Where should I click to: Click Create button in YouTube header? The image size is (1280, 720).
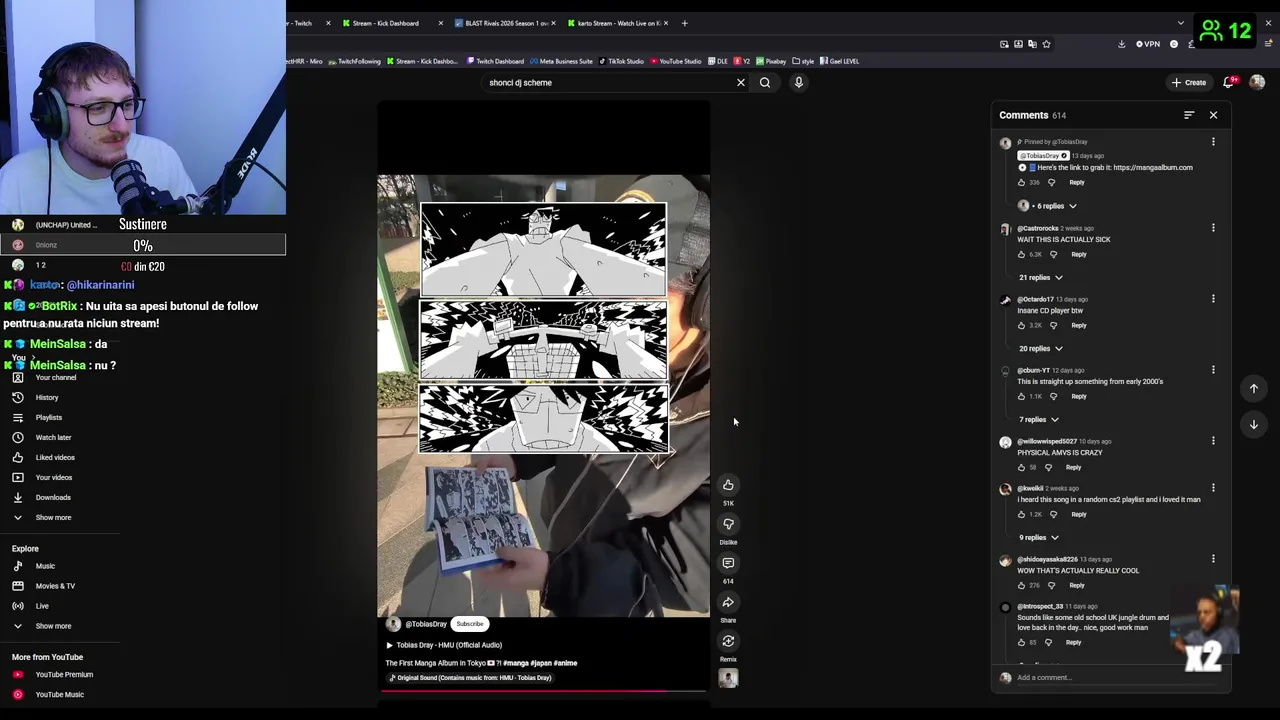click(1189, 82)
